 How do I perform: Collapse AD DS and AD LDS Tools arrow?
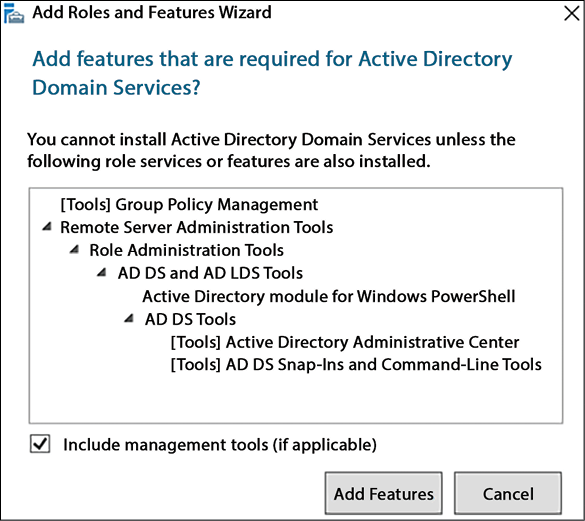(102, 272)
